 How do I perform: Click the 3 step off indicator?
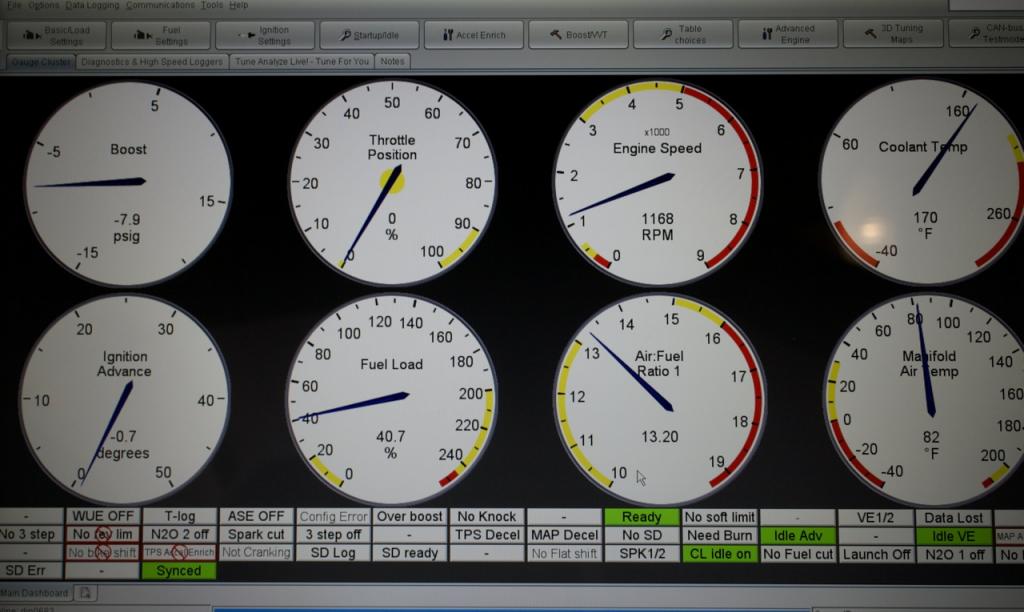(333, 534)
